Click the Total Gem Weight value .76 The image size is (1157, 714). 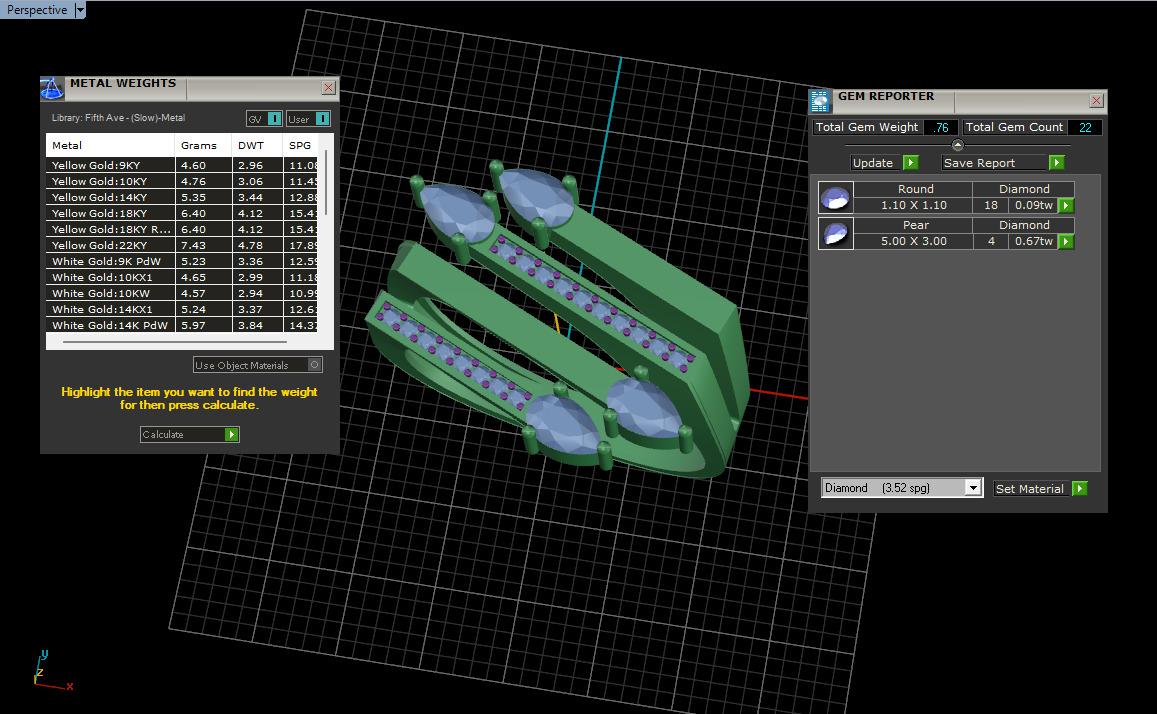tap(941, 128)
